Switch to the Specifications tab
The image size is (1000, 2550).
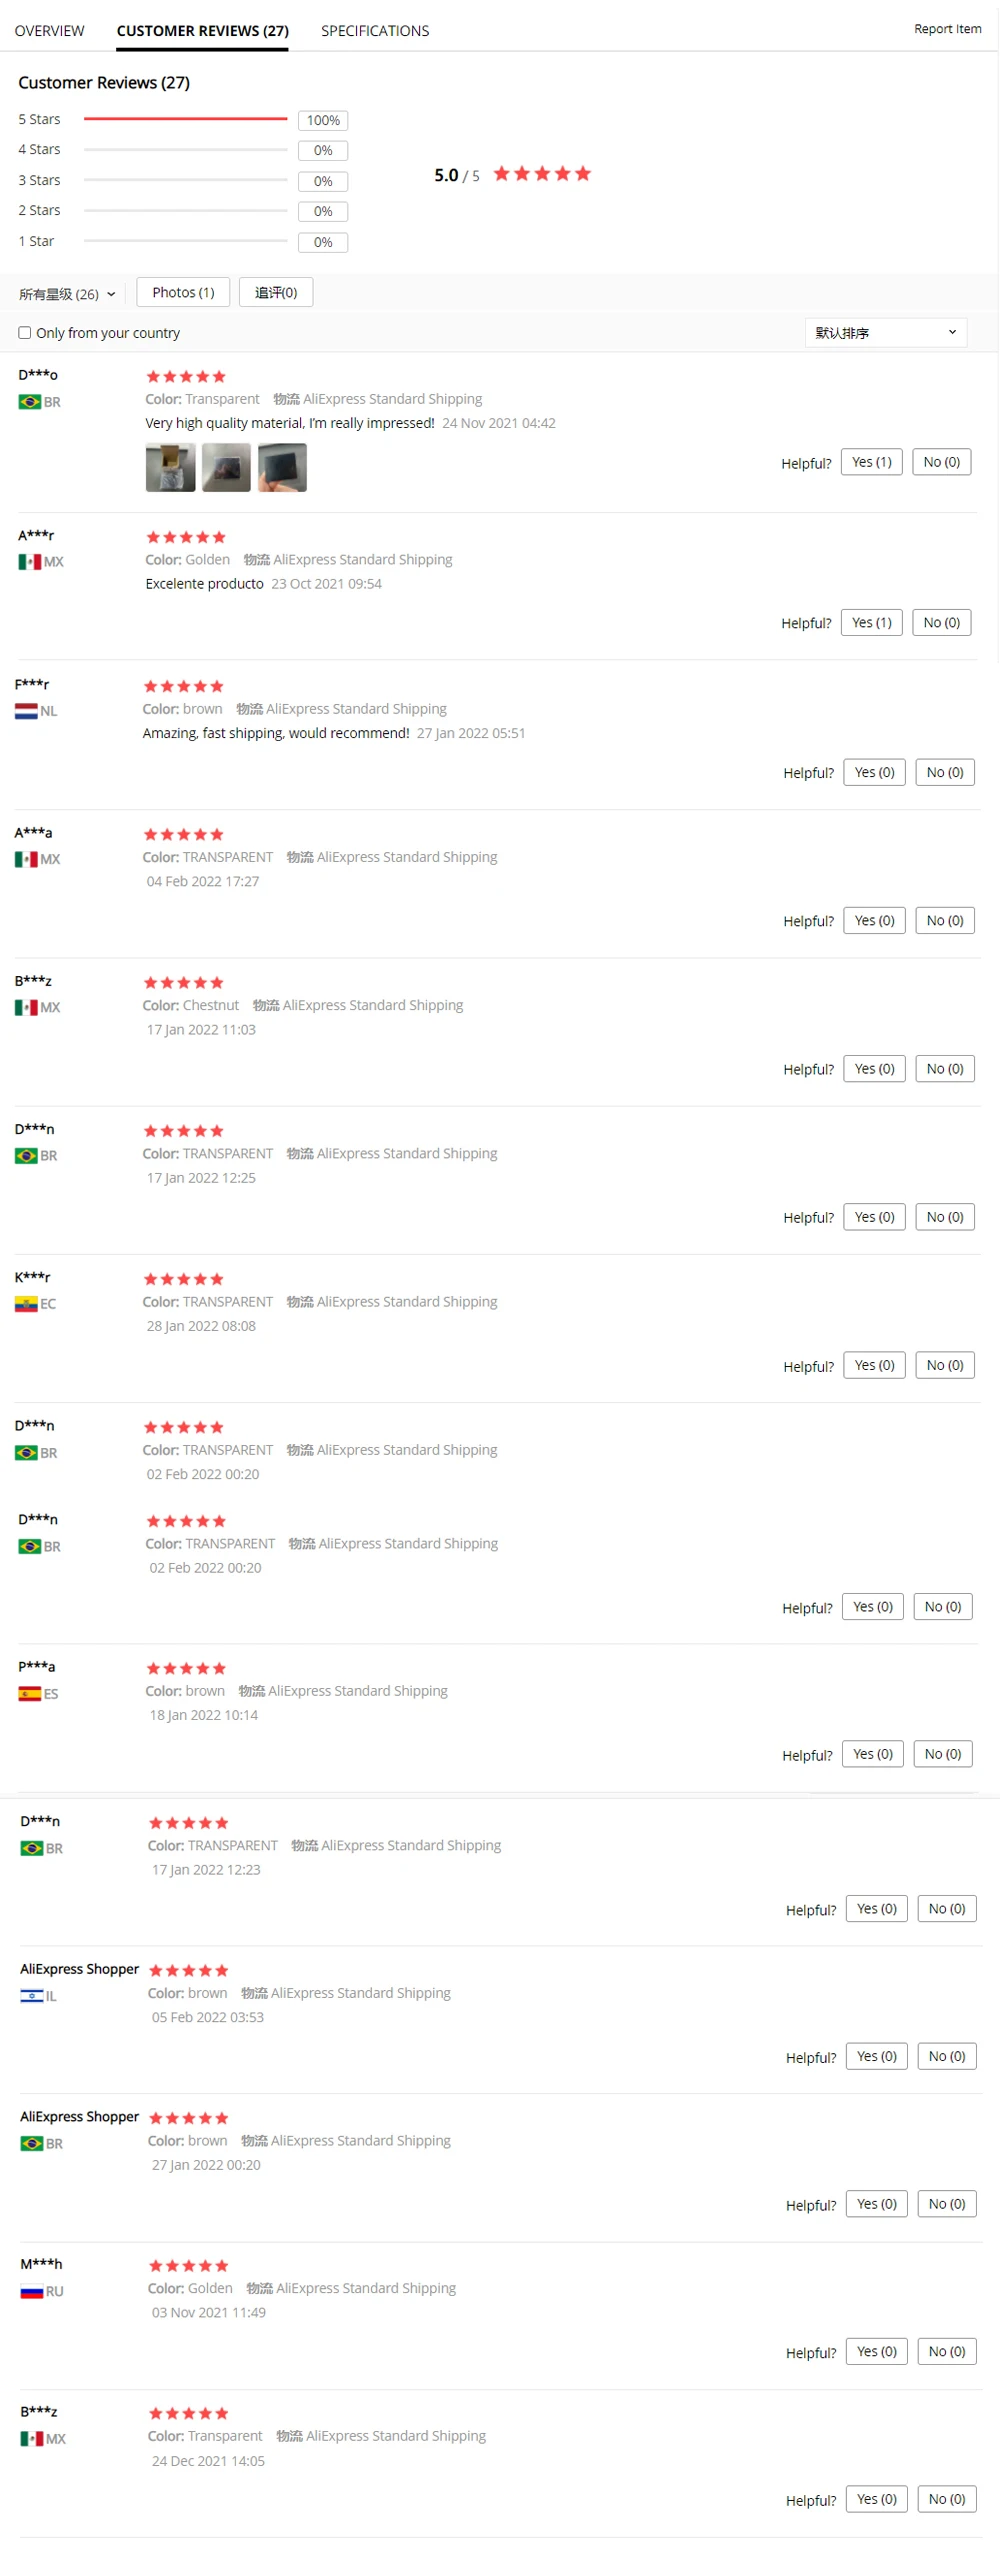click(375, 31)
